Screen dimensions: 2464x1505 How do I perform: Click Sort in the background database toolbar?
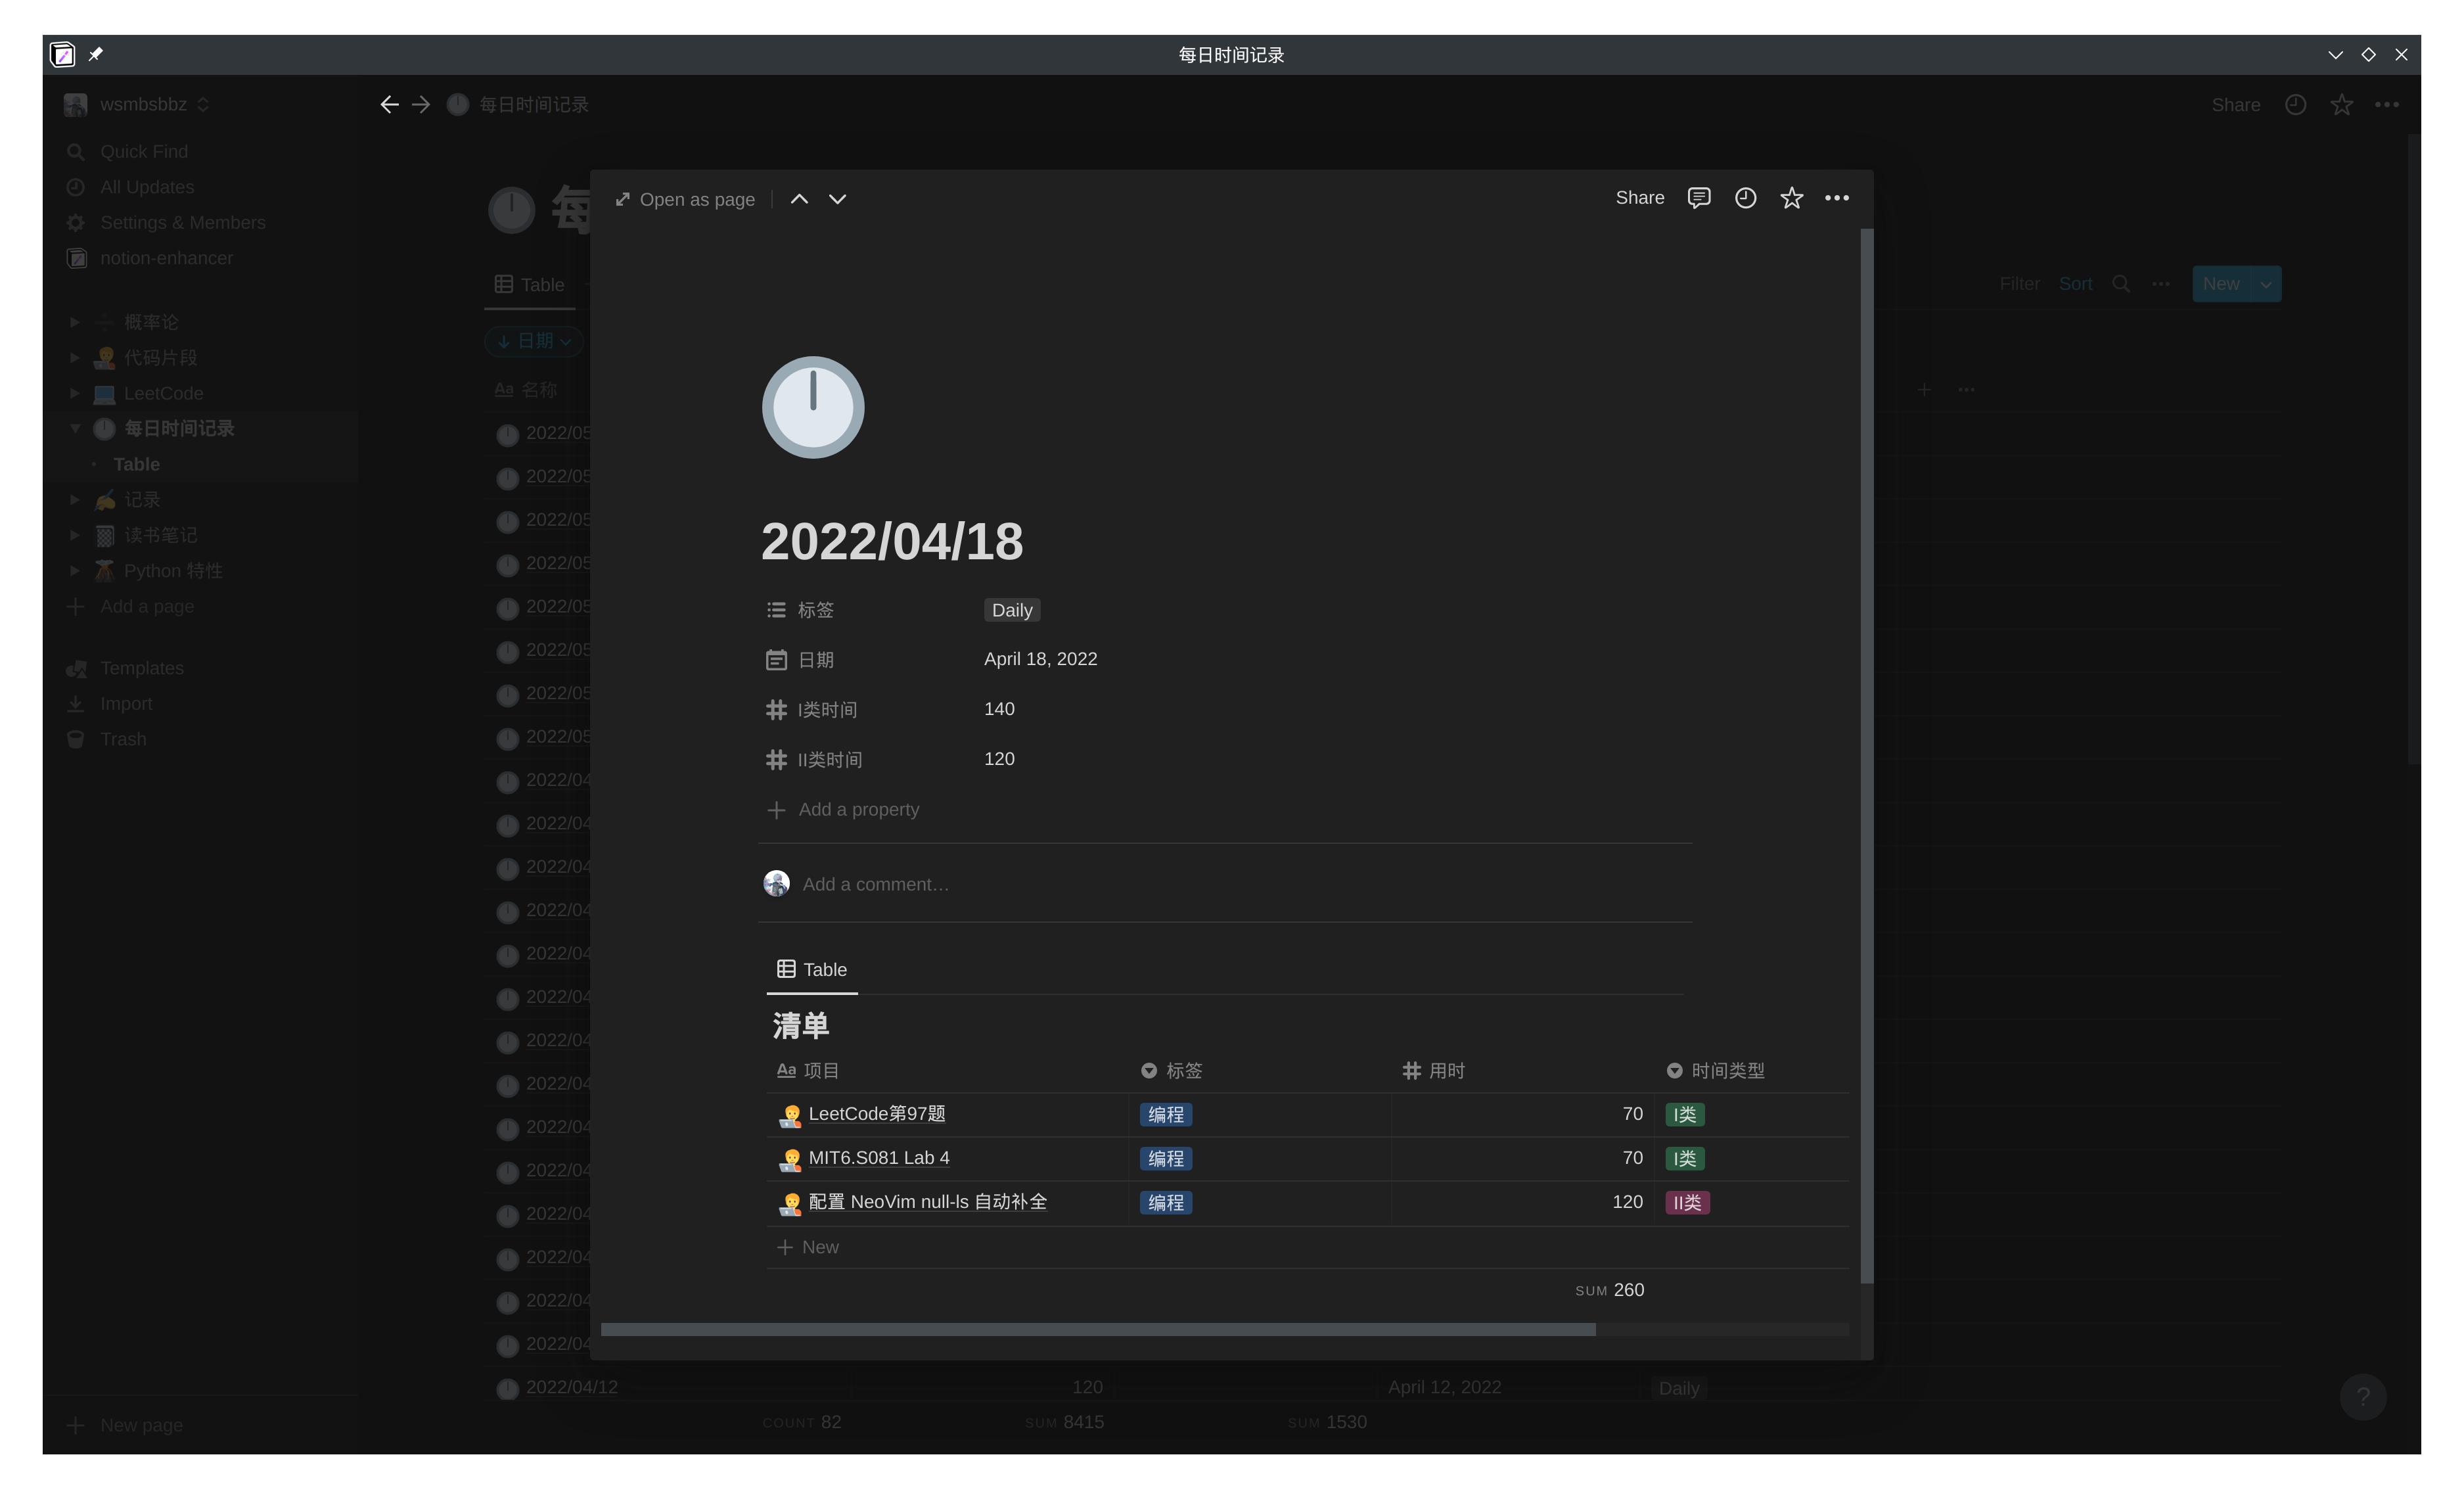click(2075, 284)
